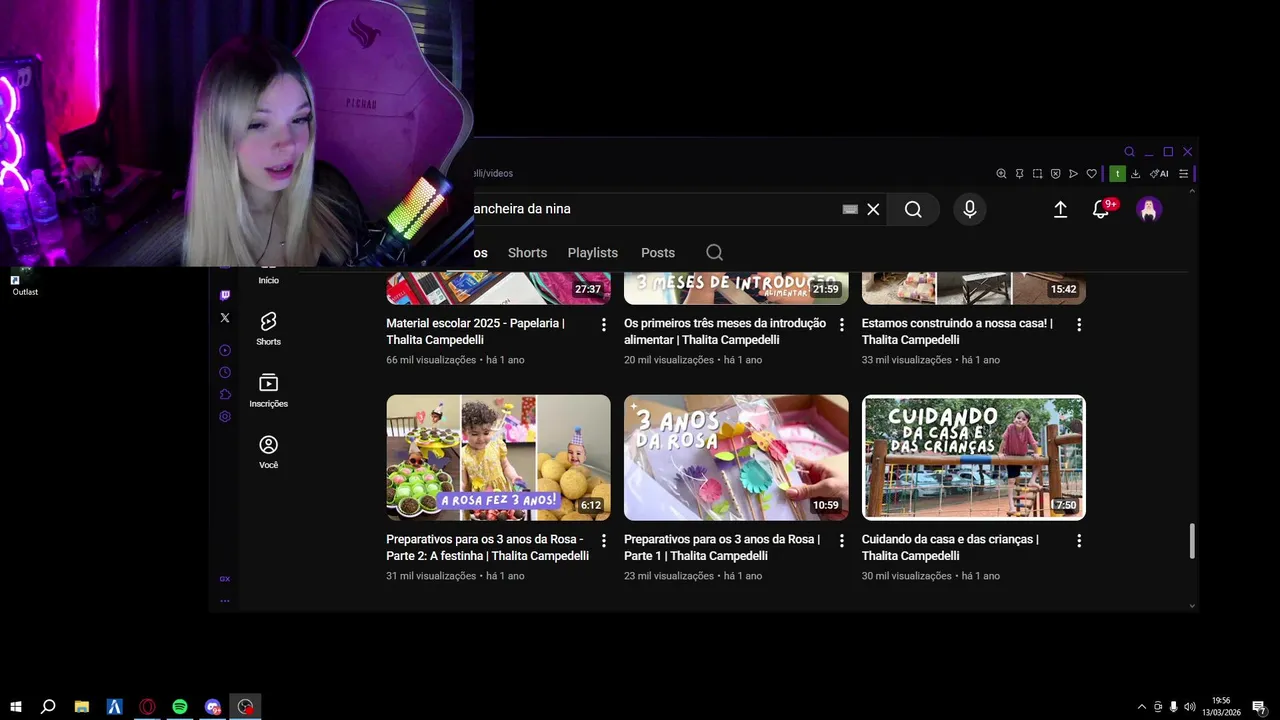Click the green 't' extension icon
This screenshot has width=1280, height=720.
click(1118, 173)
